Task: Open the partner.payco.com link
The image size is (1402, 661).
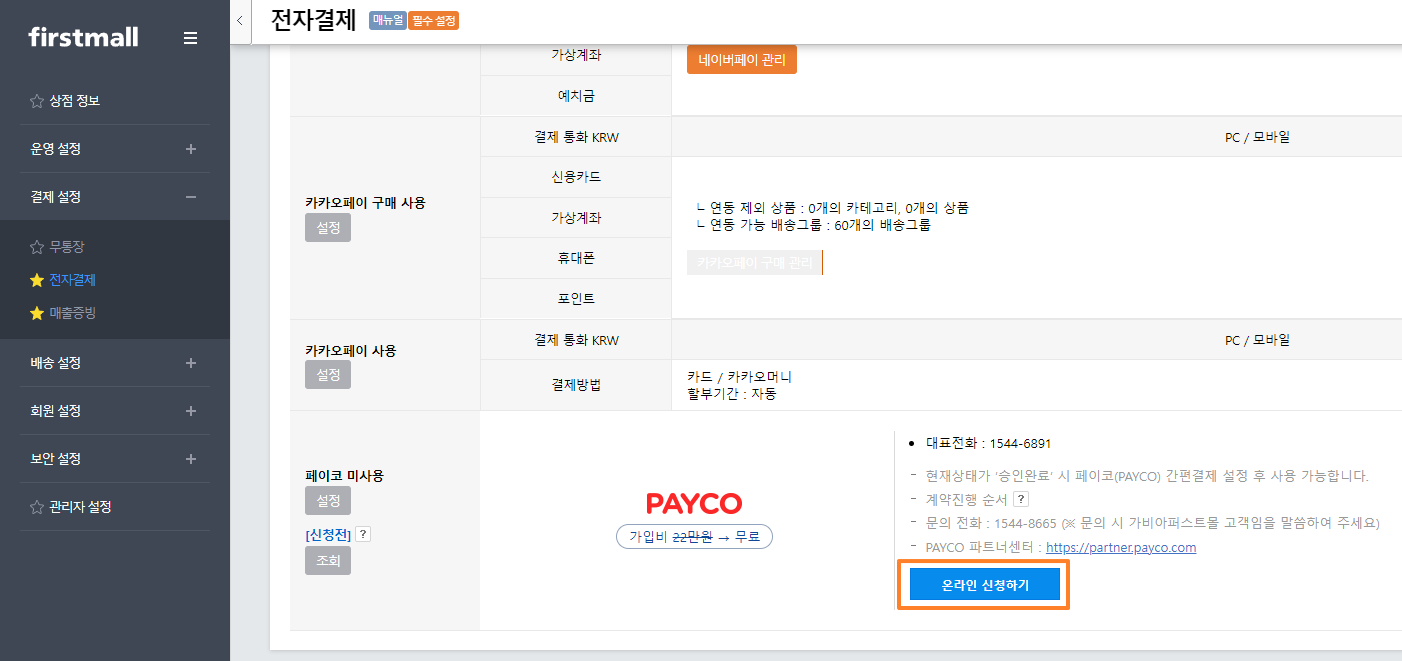Action: 1121,548
